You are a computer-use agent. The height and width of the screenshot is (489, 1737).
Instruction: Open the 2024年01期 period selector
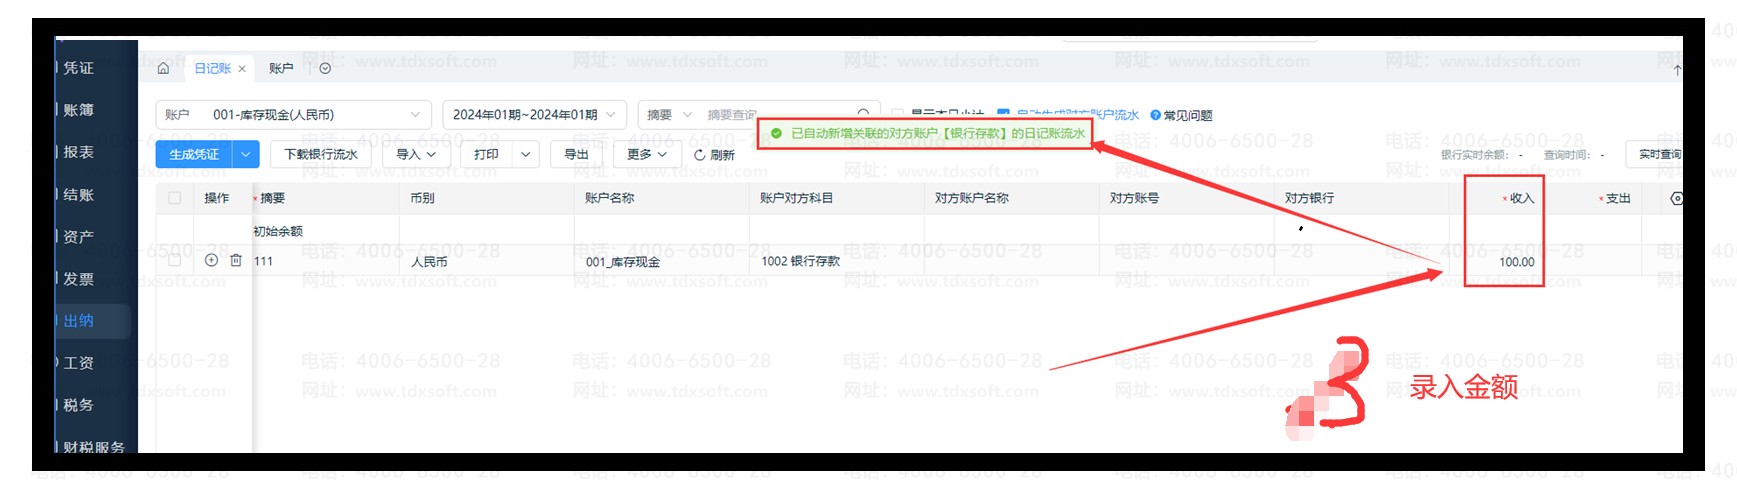(x=534, y=115)
